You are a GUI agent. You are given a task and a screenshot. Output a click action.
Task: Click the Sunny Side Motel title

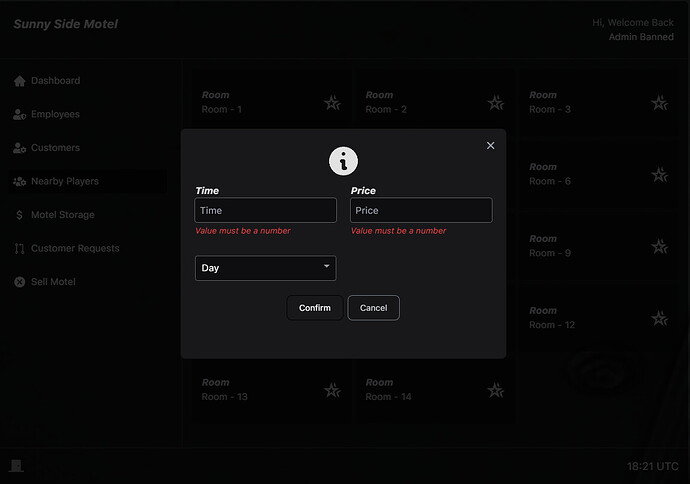66,24
